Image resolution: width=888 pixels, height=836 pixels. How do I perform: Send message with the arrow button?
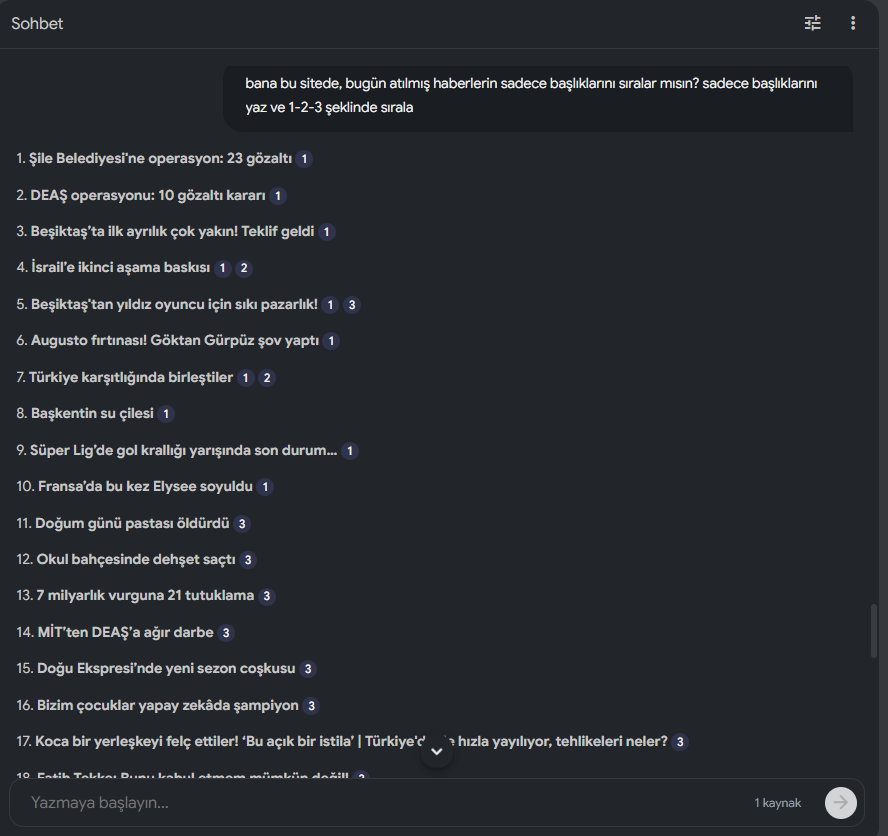840,803
